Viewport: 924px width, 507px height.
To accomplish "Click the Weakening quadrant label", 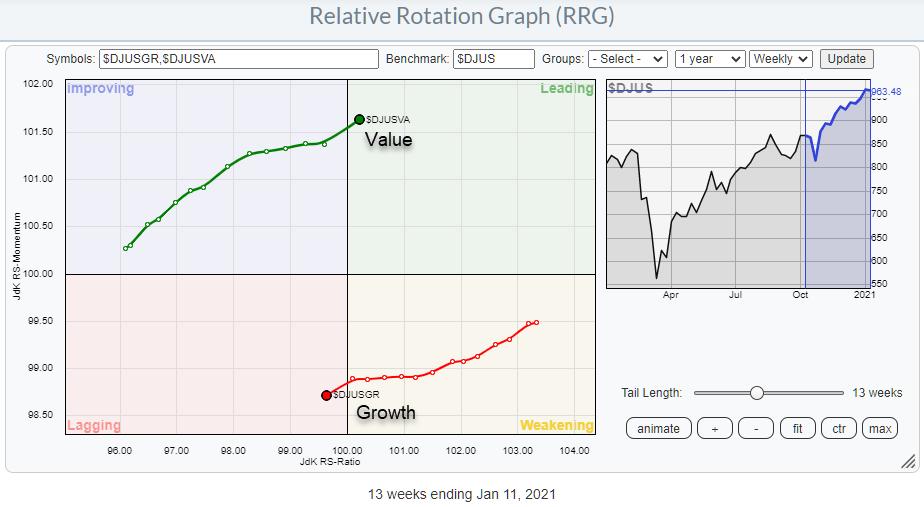I will [556, 425].
